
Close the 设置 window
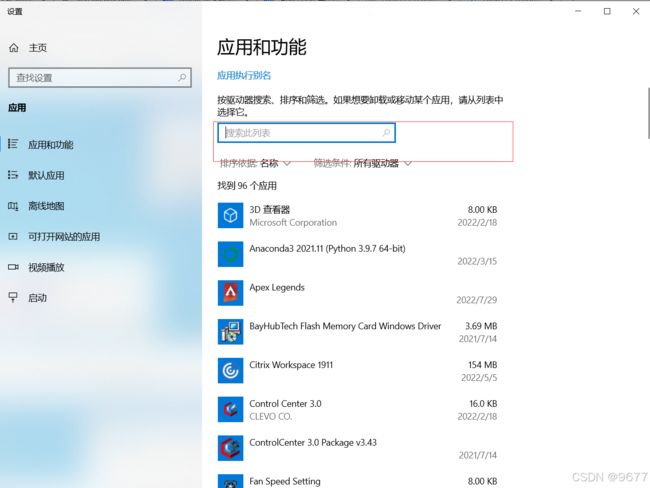pos(636,11)
